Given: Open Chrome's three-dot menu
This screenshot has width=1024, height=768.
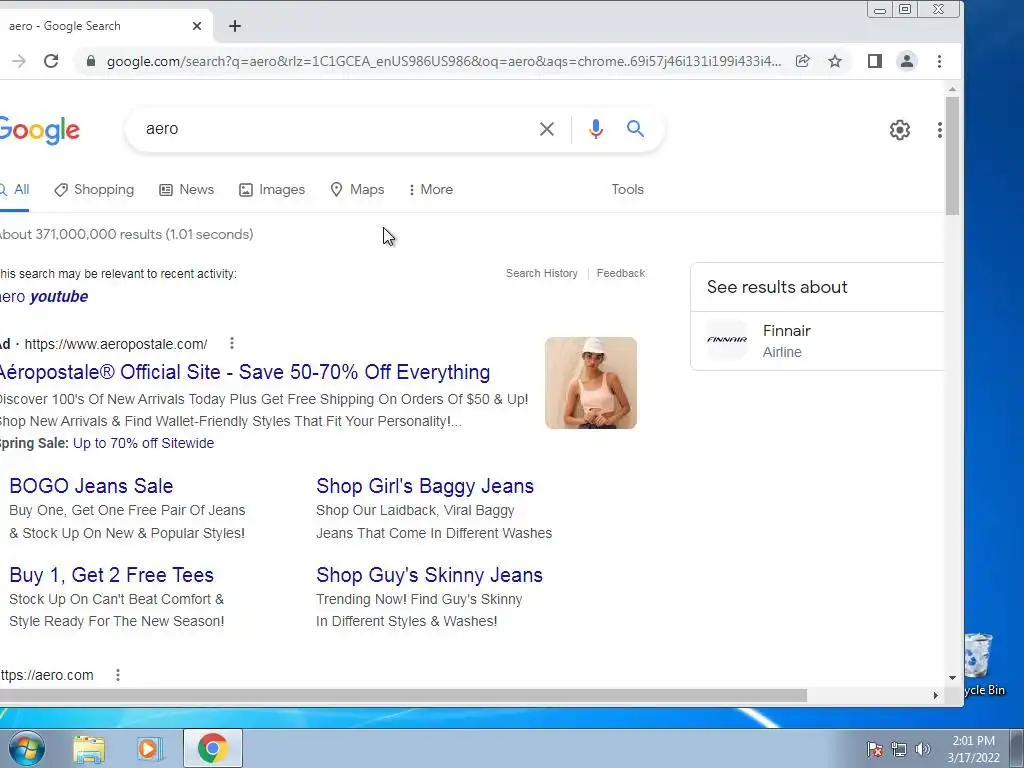Looking at the screenshot, I should [x=939, y=61].
